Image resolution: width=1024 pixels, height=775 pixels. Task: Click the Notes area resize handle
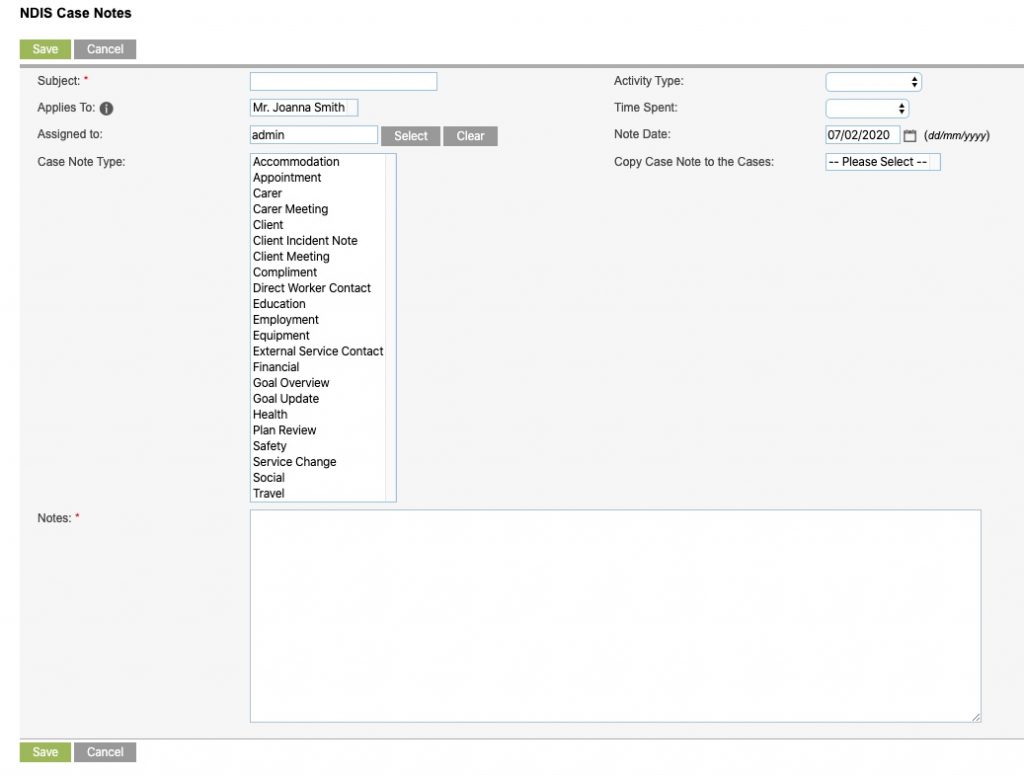(x=976, y=718)
